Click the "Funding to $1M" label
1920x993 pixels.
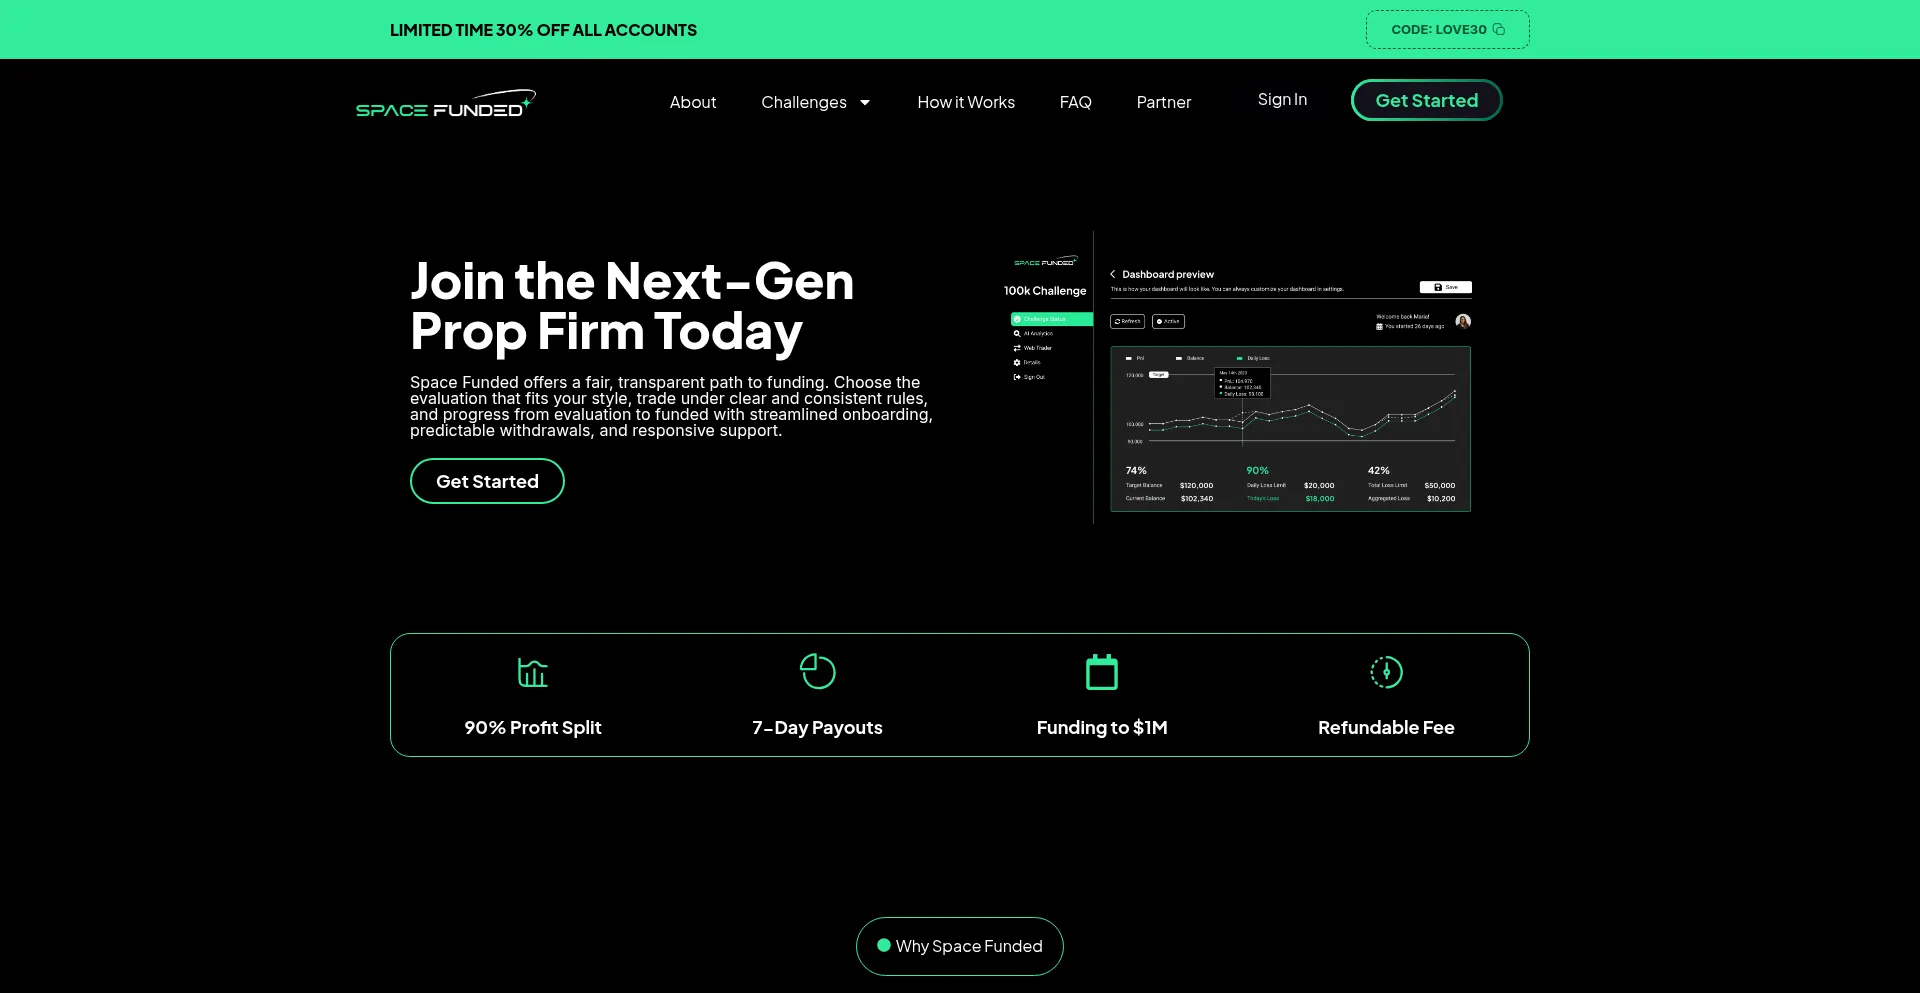(x=1102, y=727)
